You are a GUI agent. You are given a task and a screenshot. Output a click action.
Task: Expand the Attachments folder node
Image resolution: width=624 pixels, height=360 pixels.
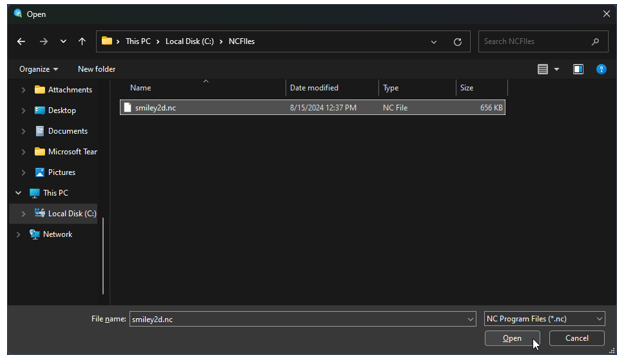[23, 90]
